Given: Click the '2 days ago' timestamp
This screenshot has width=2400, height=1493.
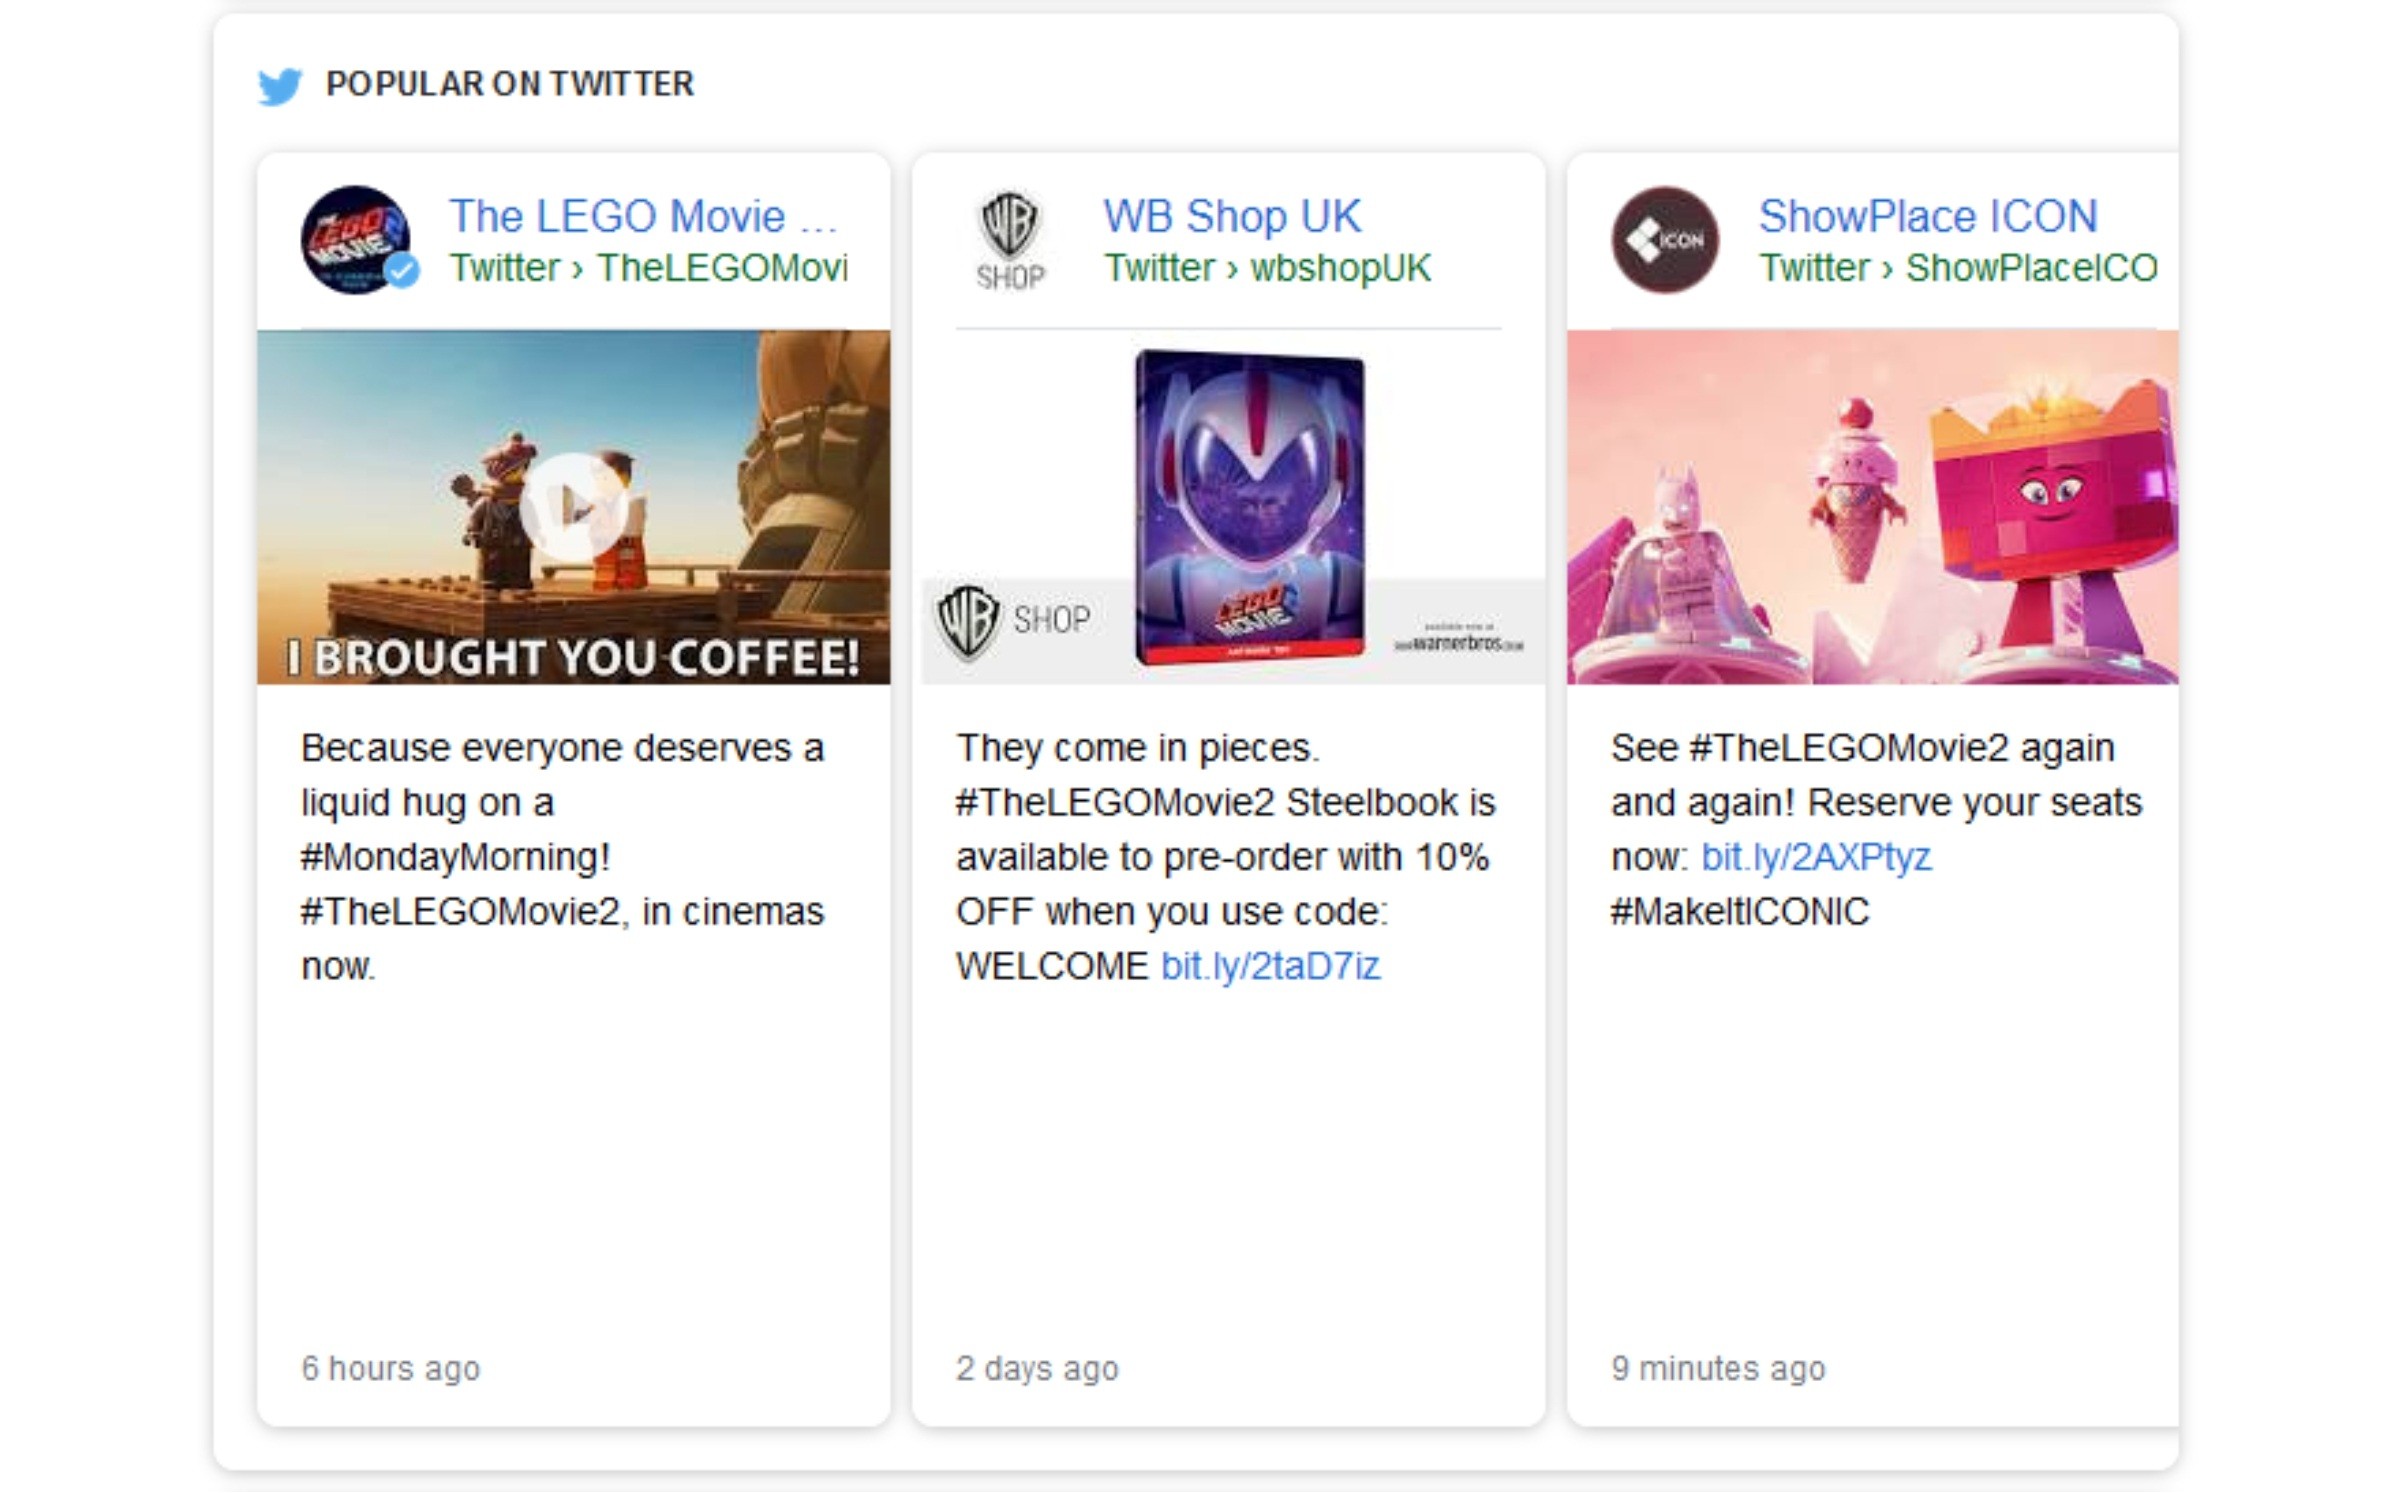Looking at the screenshot, I should [x=1037, y=1368].
